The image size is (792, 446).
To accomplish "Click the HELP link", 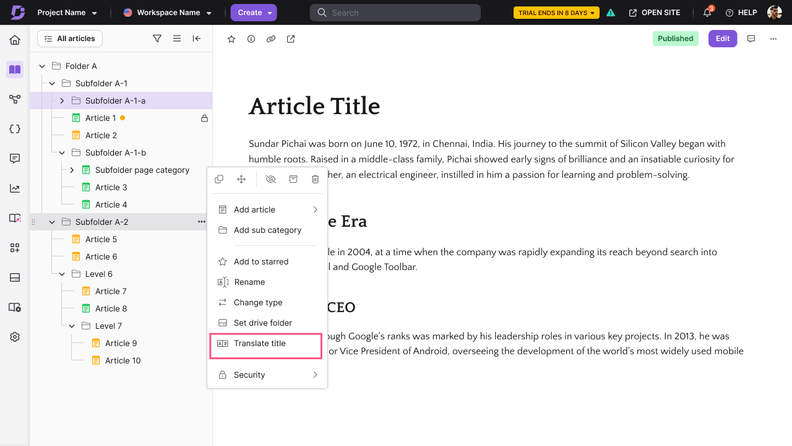I will click(741, 13).
